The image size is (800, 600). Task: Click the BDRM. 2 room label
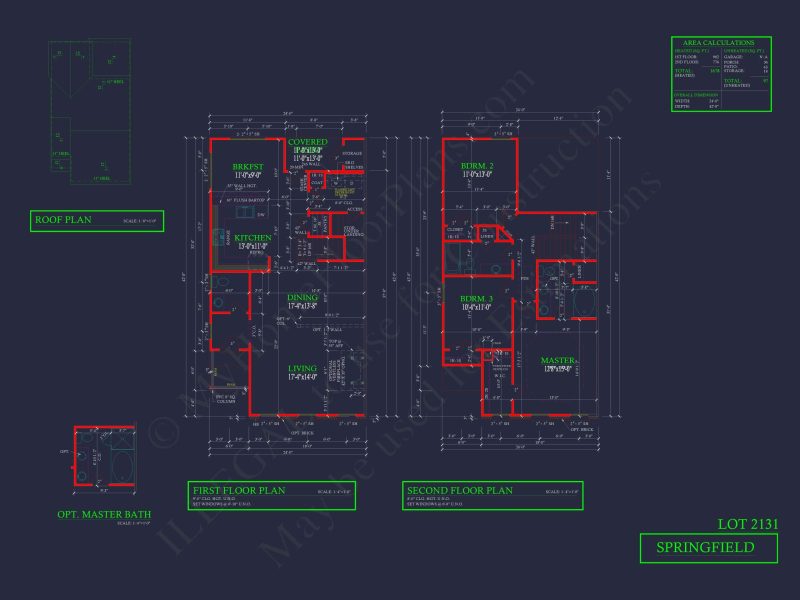[x=477, y=166]
